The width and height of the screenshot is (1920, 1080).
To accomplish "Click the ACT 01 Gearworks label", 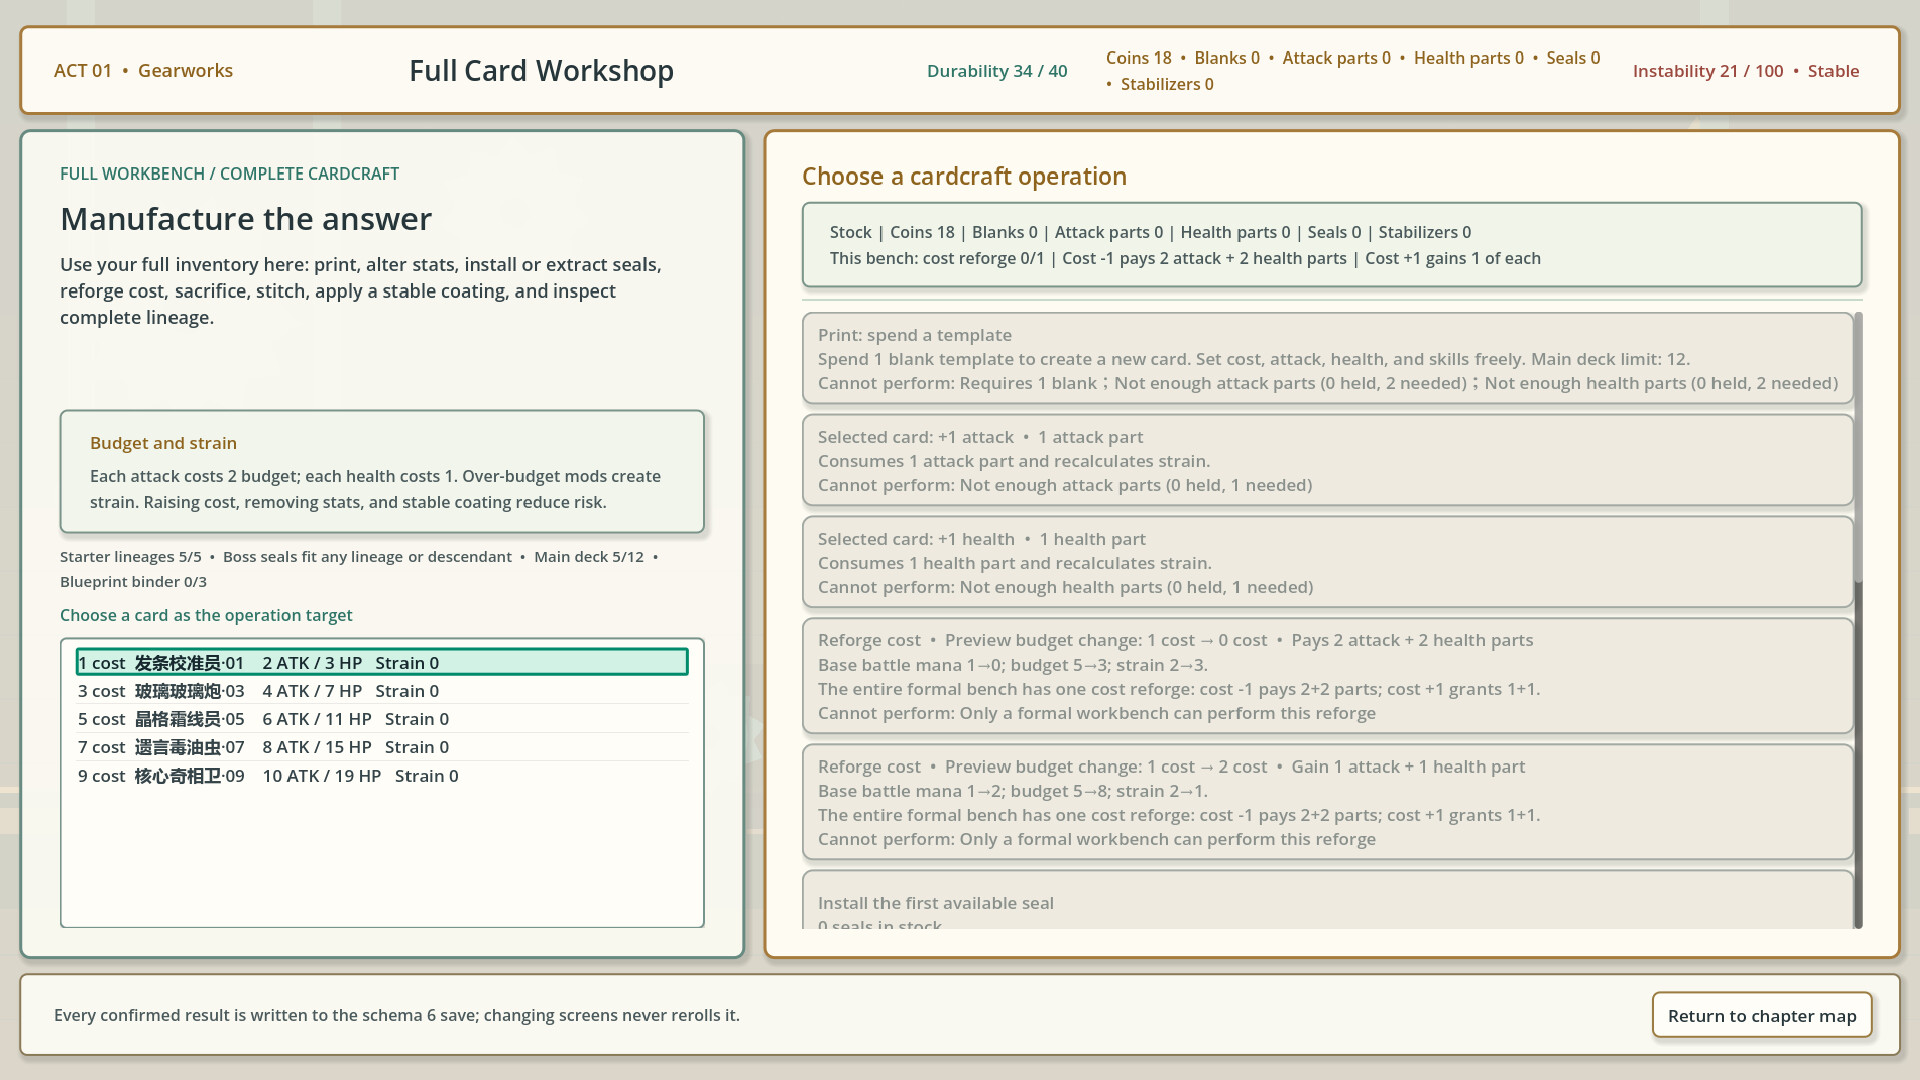I will pyautogui.click(x=143, y=71).
